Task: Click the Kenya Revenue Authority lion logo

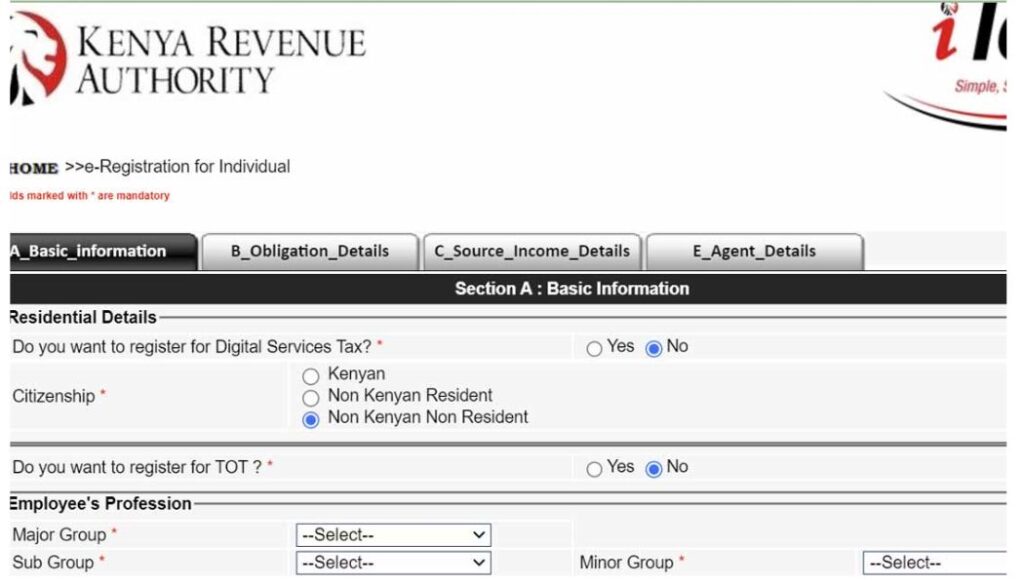Action: click(36, 58)
